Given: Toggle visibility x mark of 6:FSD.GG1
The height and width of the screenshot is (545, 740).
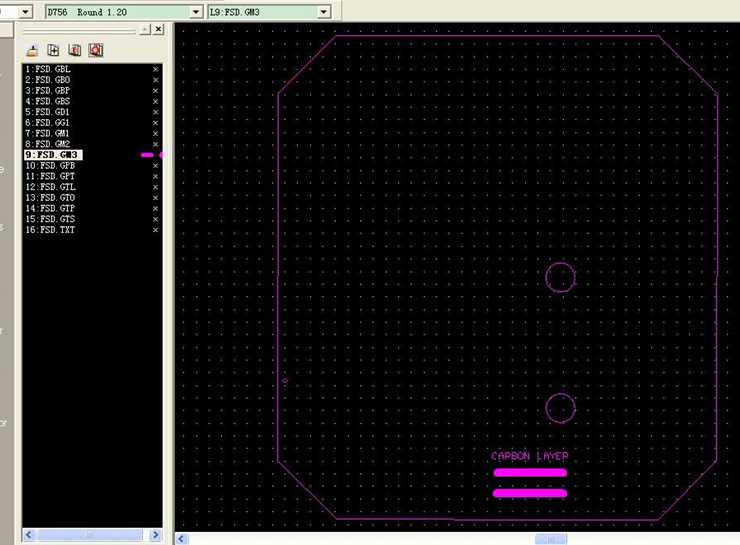Looking at the screenshot, I should point(155,123).
